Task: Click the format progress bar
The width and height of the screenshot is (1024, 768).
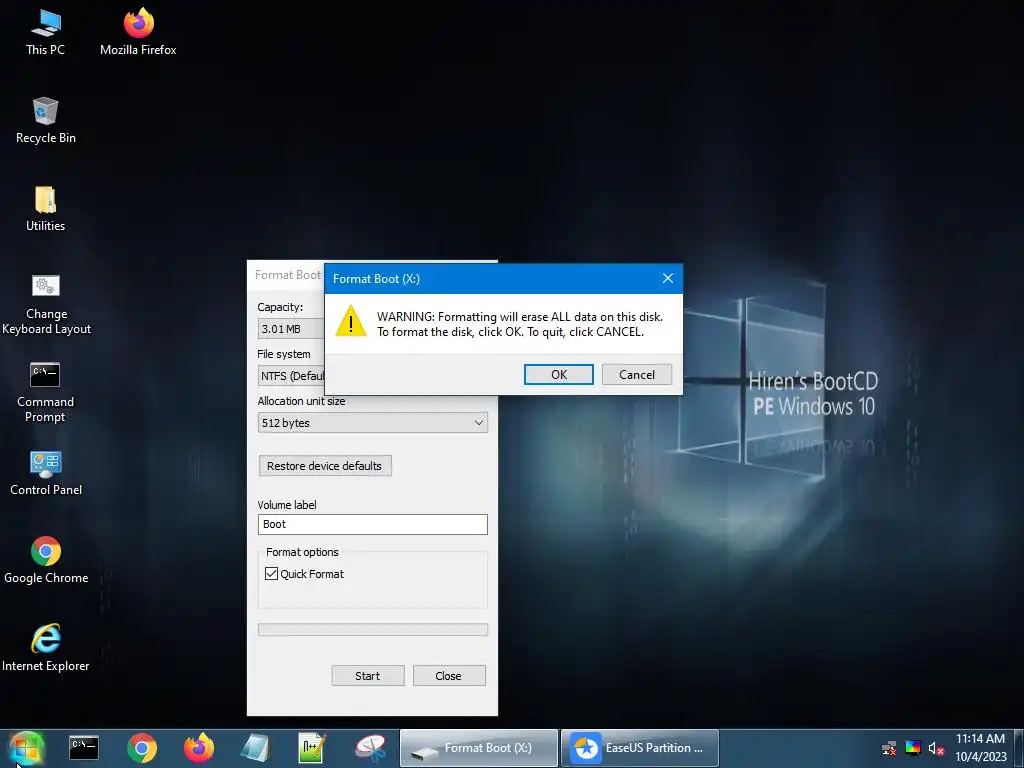Action: click(x=372, y=630)
